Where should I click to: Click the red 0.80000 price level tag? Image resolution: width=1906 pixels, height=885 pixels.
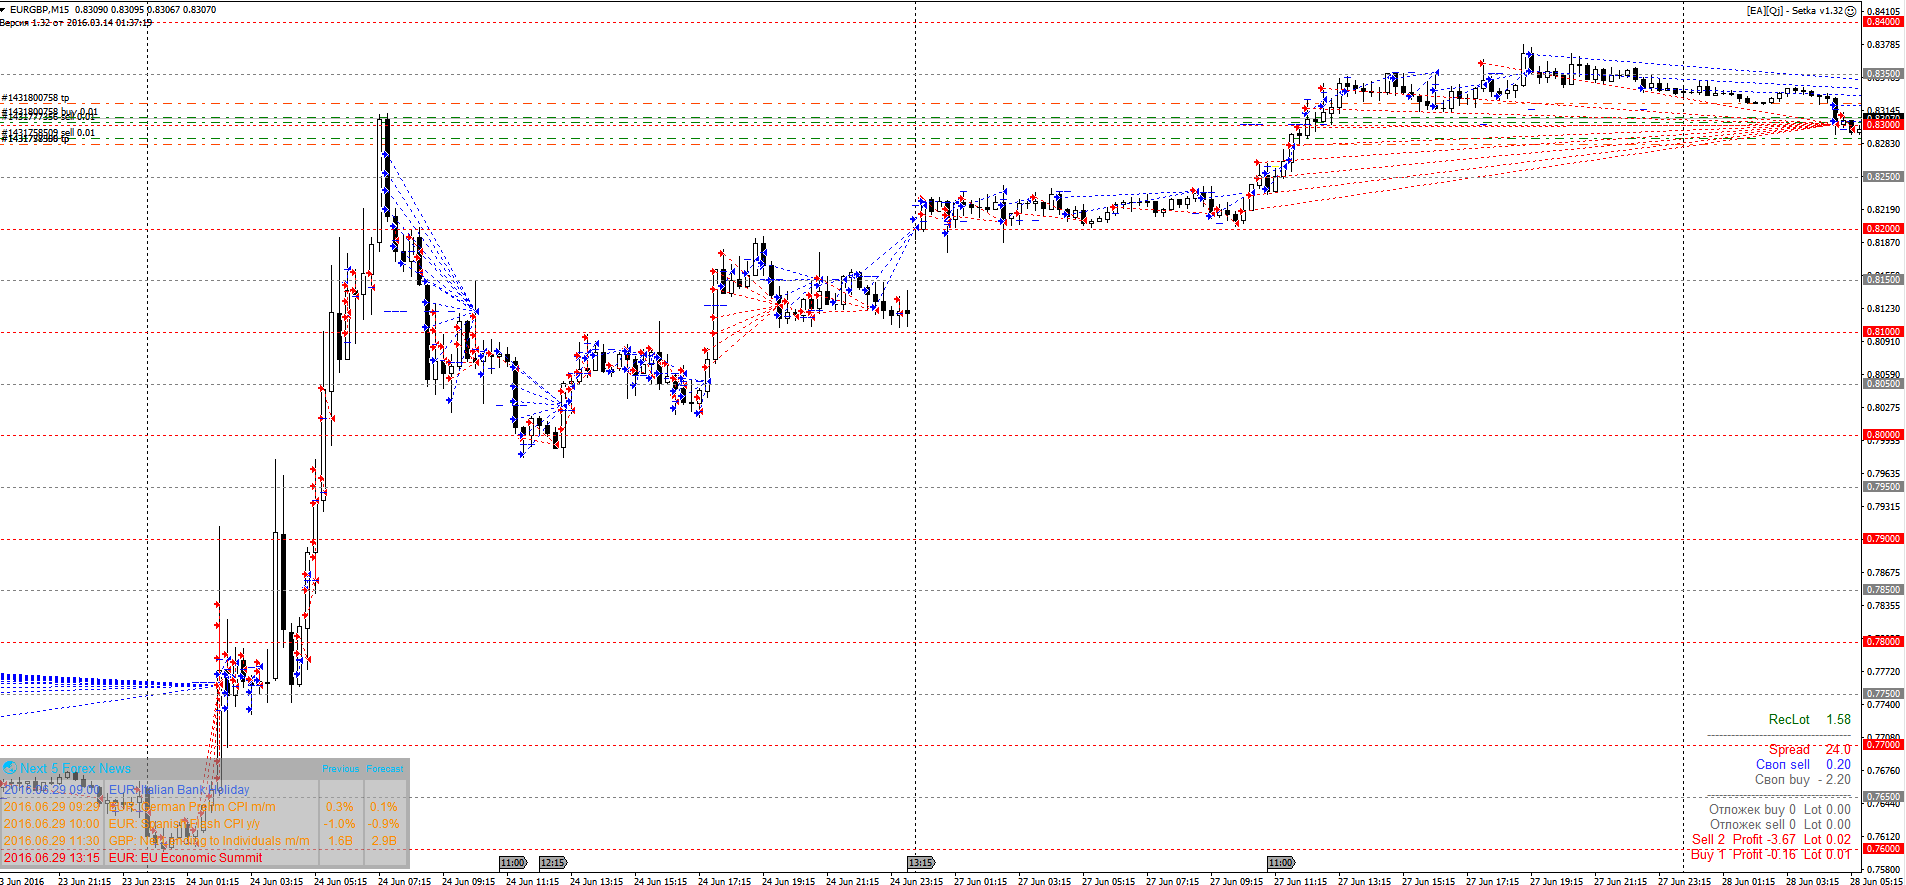click(1883, 435)
